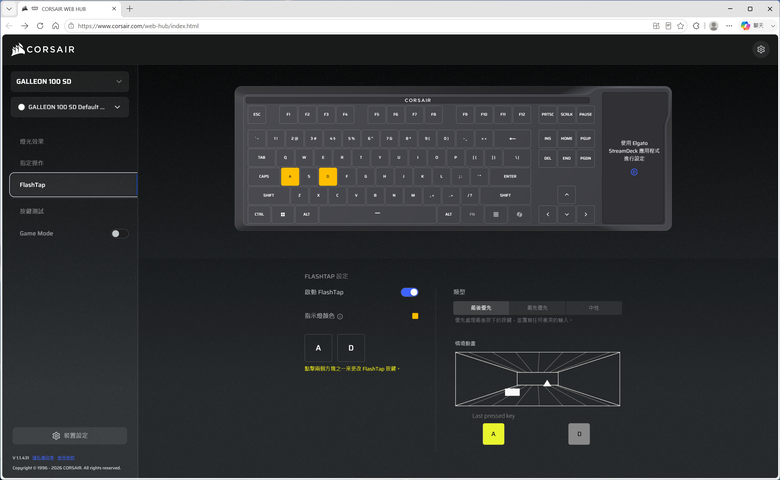This screenshot has width=780, height=480.
Task: Open the 指定操作 sidebar section
Action: pyautogui.click(x=32, y=163)
